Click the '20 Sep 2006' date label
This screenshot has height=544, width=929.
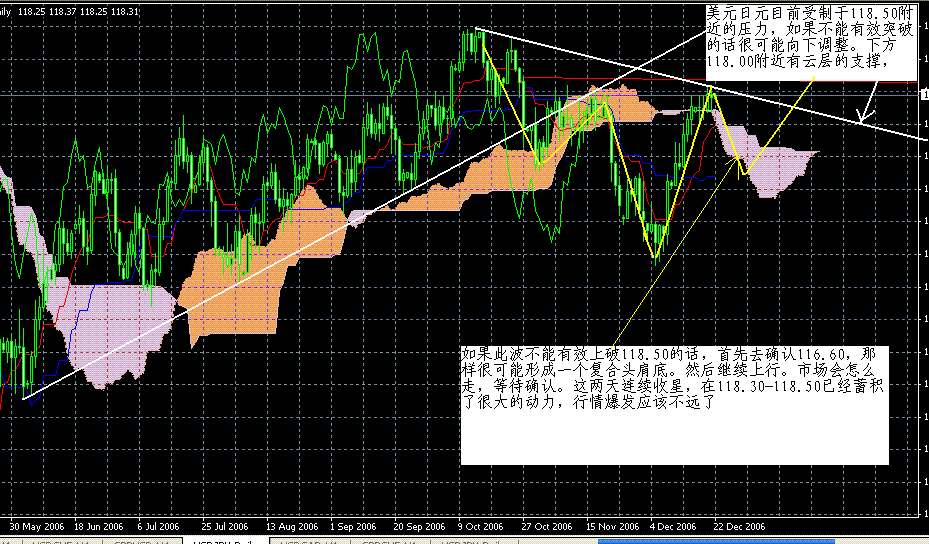coord(419,526)
